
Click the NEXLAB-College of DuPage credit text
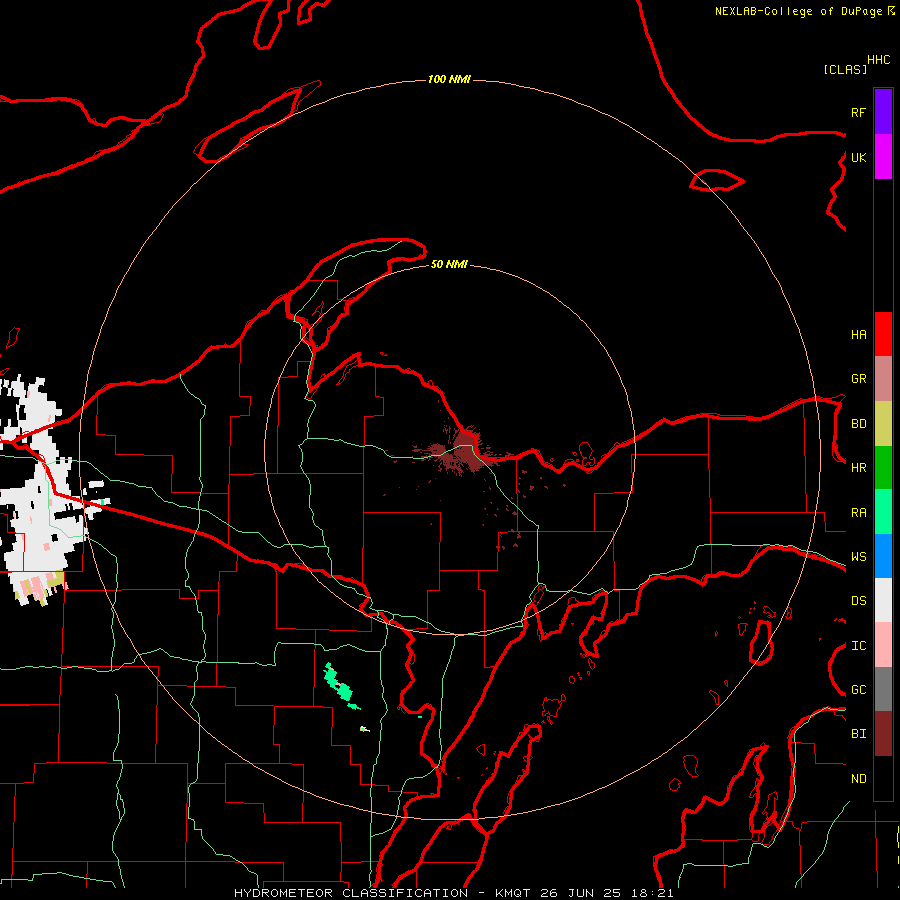[x=798, y=11]
